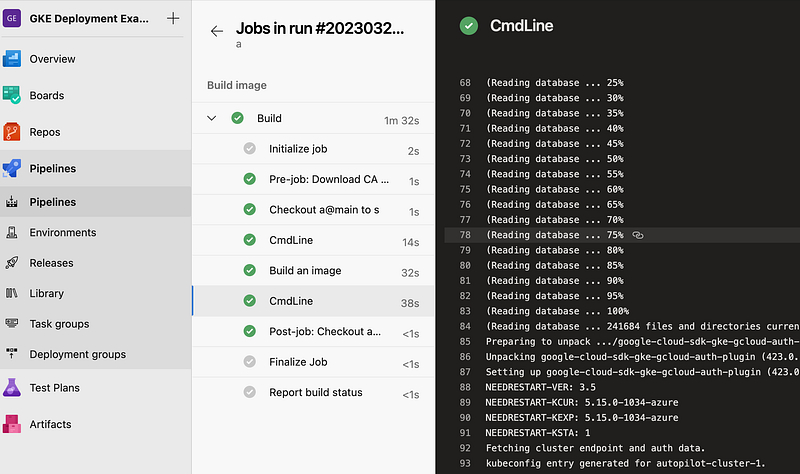Open the Test Plans menu item
The width and height of the screenshot is (800, 474).
[x=55, y=388]
